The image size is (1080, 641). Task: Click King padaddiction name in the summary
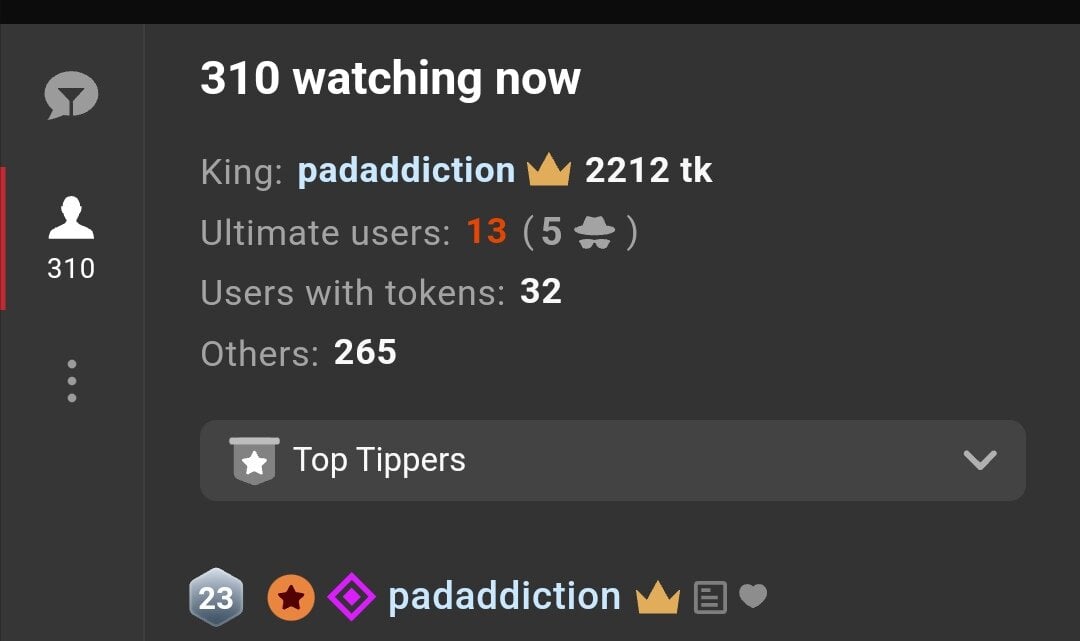point(406,171)
